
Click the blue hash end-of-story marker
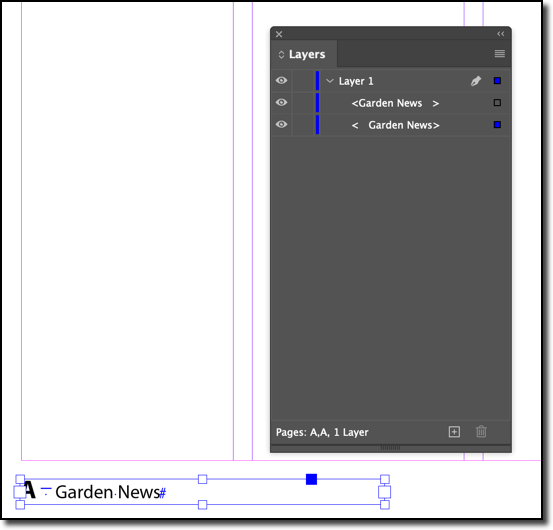point(163,493)
